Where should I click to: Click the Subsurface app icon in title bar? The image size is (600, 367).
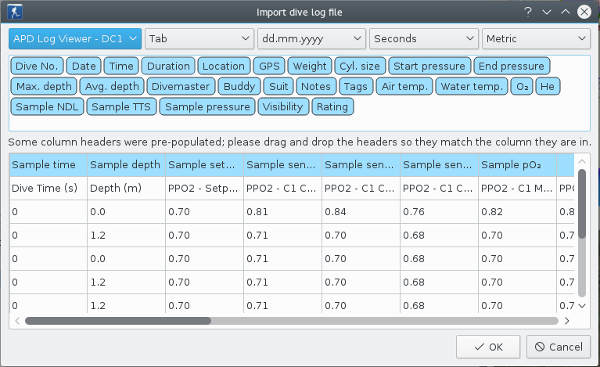click(x=15, y=12)
